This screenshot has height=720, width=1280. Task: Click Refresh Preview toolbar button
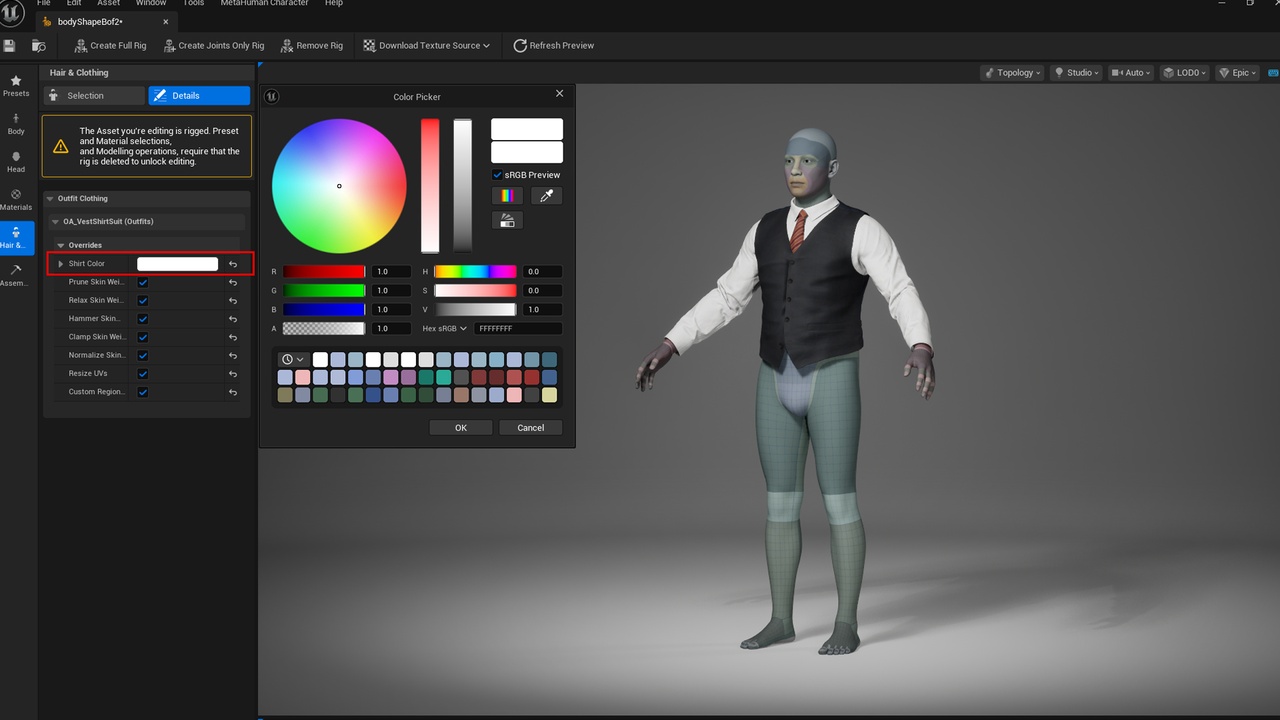coord(553,45)
